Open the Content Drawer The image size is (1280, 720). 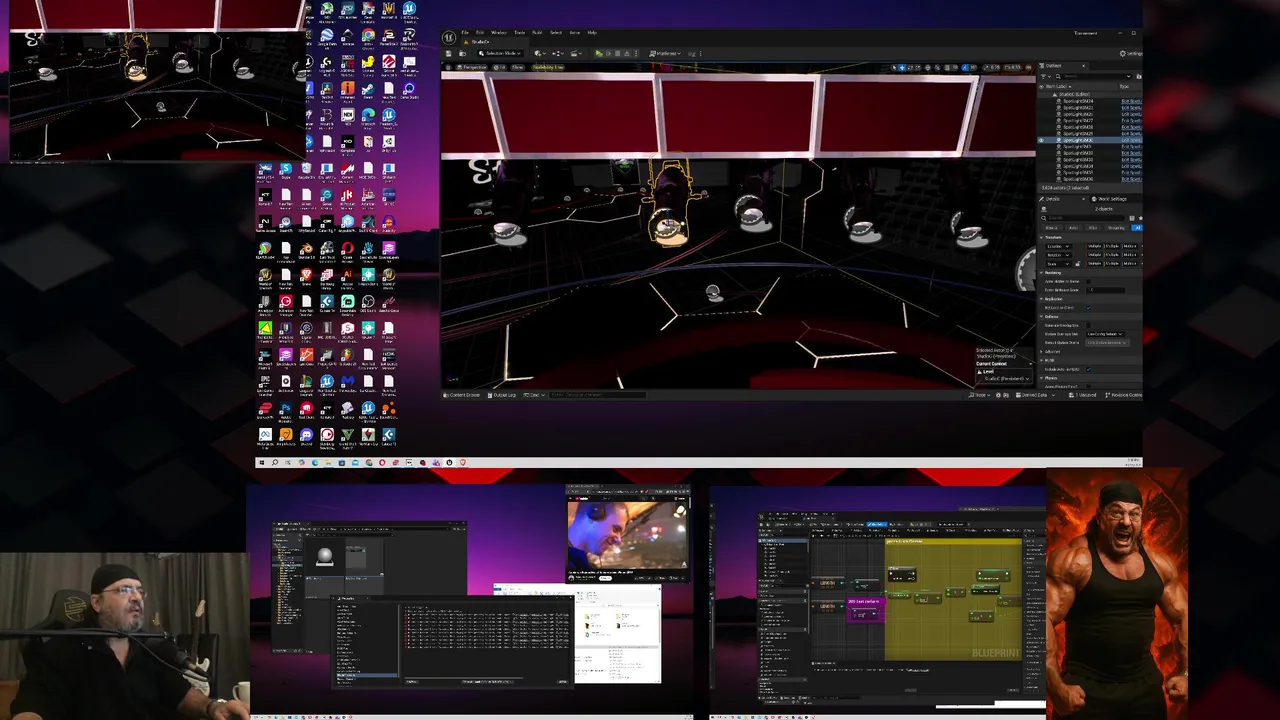point(462,395)
